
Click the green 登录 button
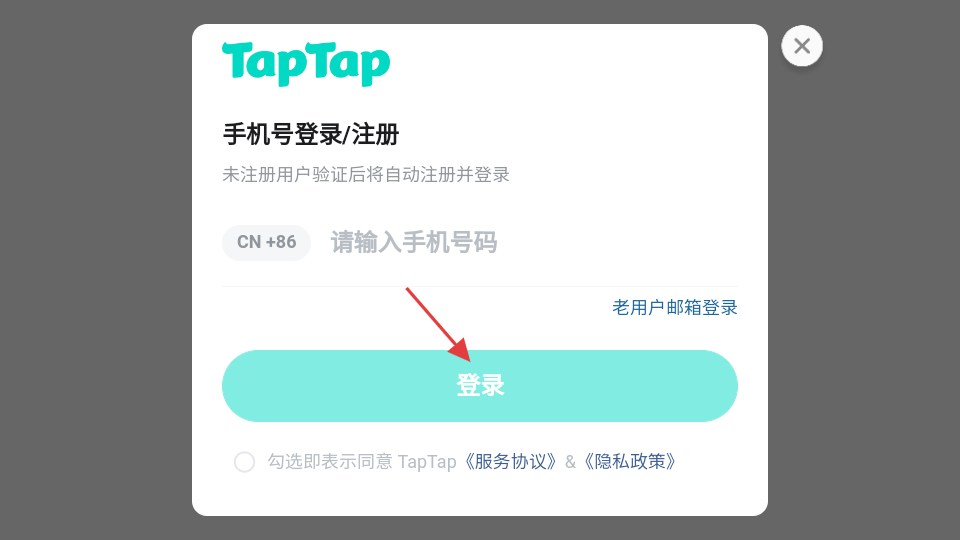(480, 386)
